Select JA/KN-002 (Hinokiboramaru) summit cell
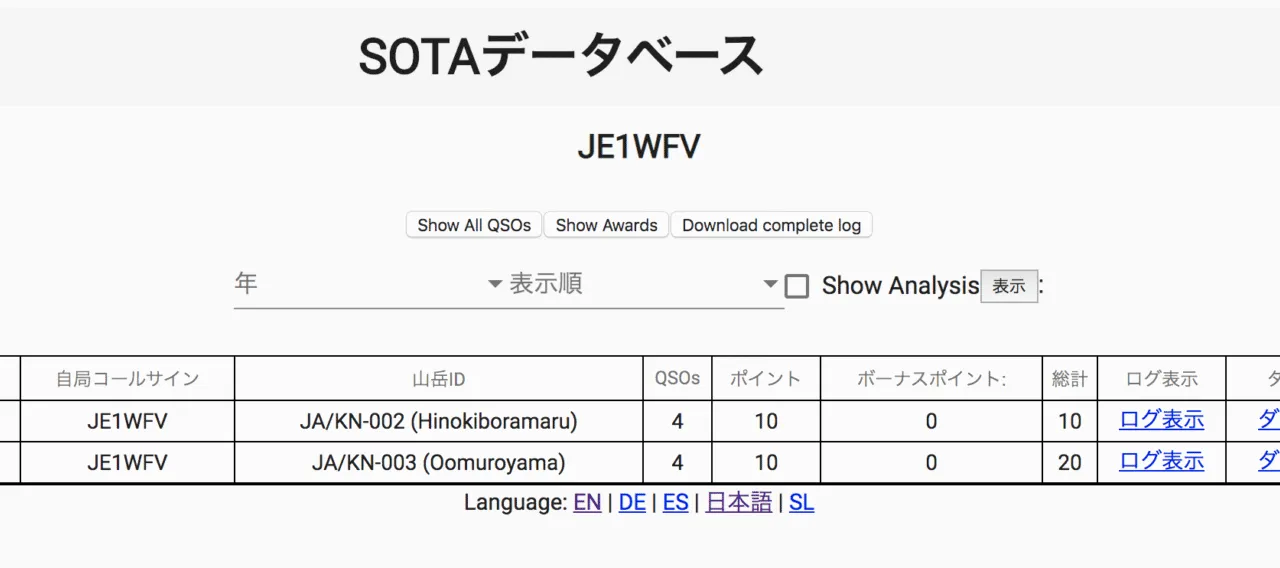Screen dimensions: 1280x568 click(x=438, y=422)
